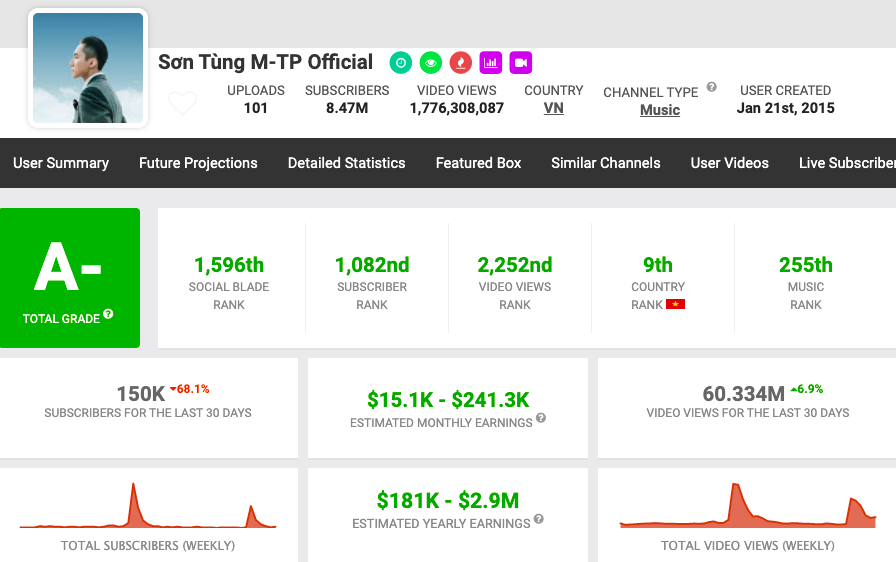Click the red 68.1% decrease indicator

tap(190, 389)
